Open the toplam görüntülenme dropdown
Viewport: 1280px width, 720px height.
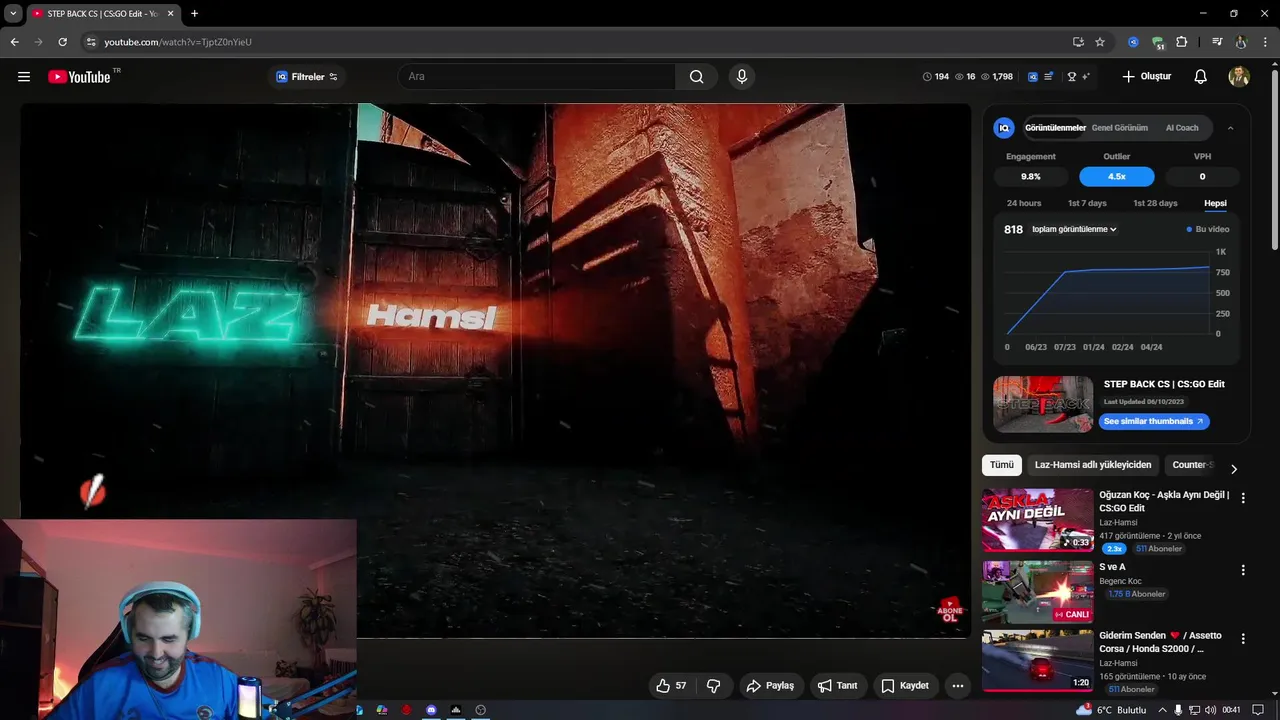(1074, 229)
